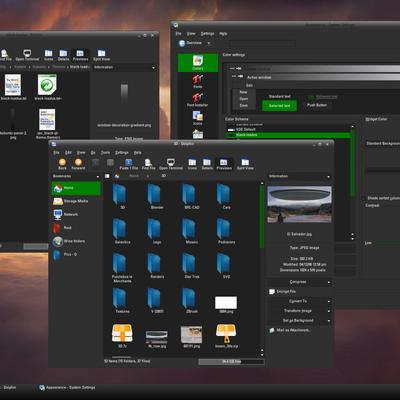This screenshot has height=400, width=400.
Task: Click Selected text preview in Color settings
Action: (279, 106)
